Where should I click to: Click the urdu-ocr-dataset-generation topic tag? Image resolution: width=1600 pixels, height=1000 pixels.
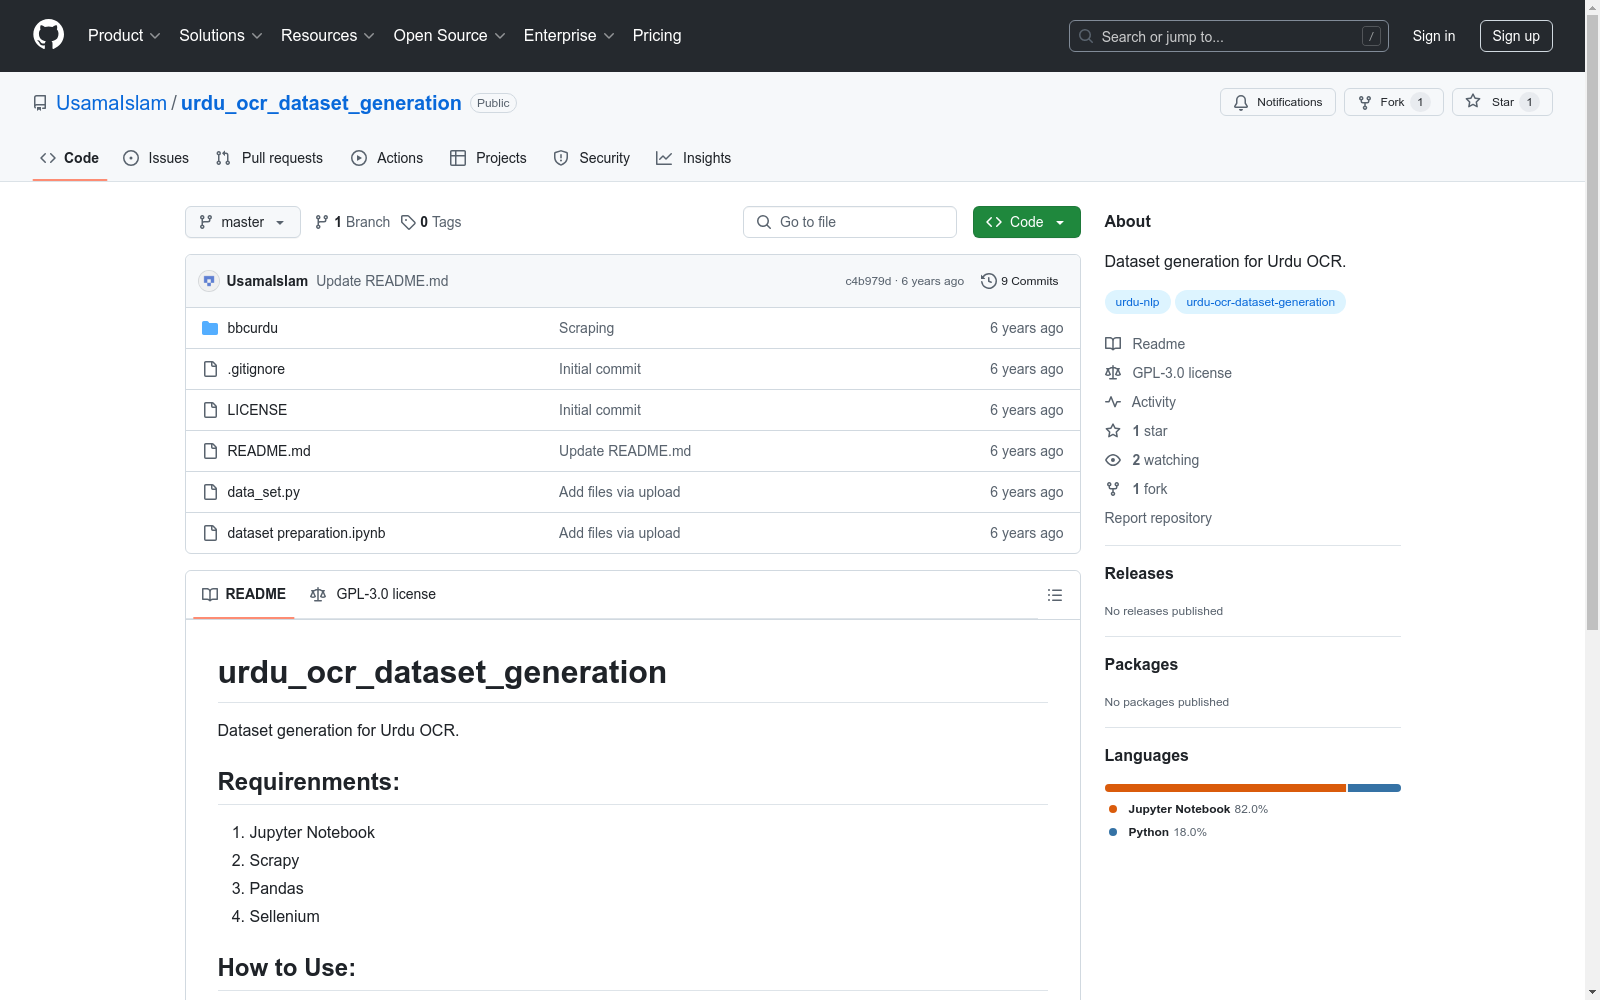1260,302
